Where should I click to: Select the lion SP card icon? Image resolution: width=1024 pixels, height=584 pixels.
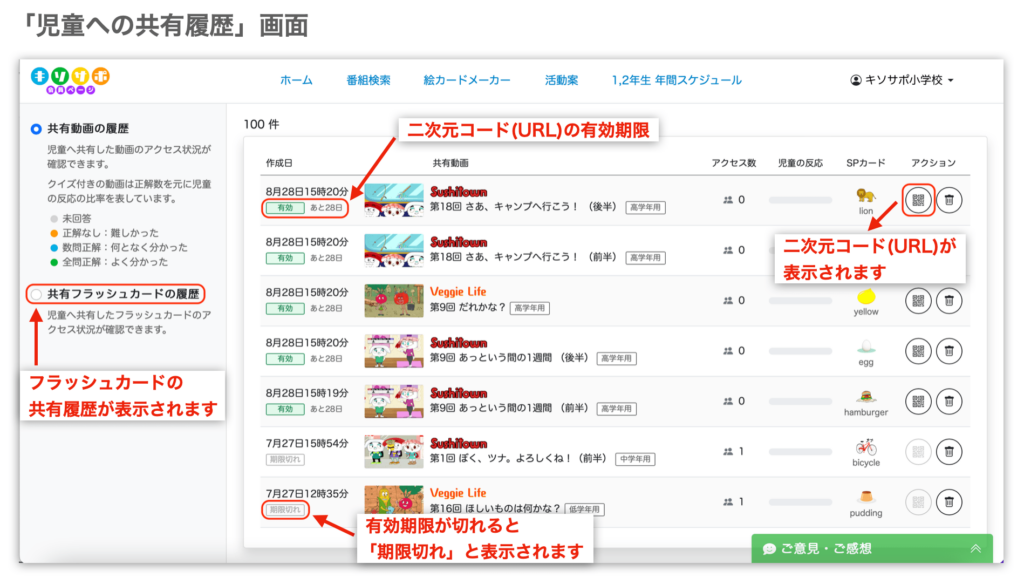click(867, 196)
